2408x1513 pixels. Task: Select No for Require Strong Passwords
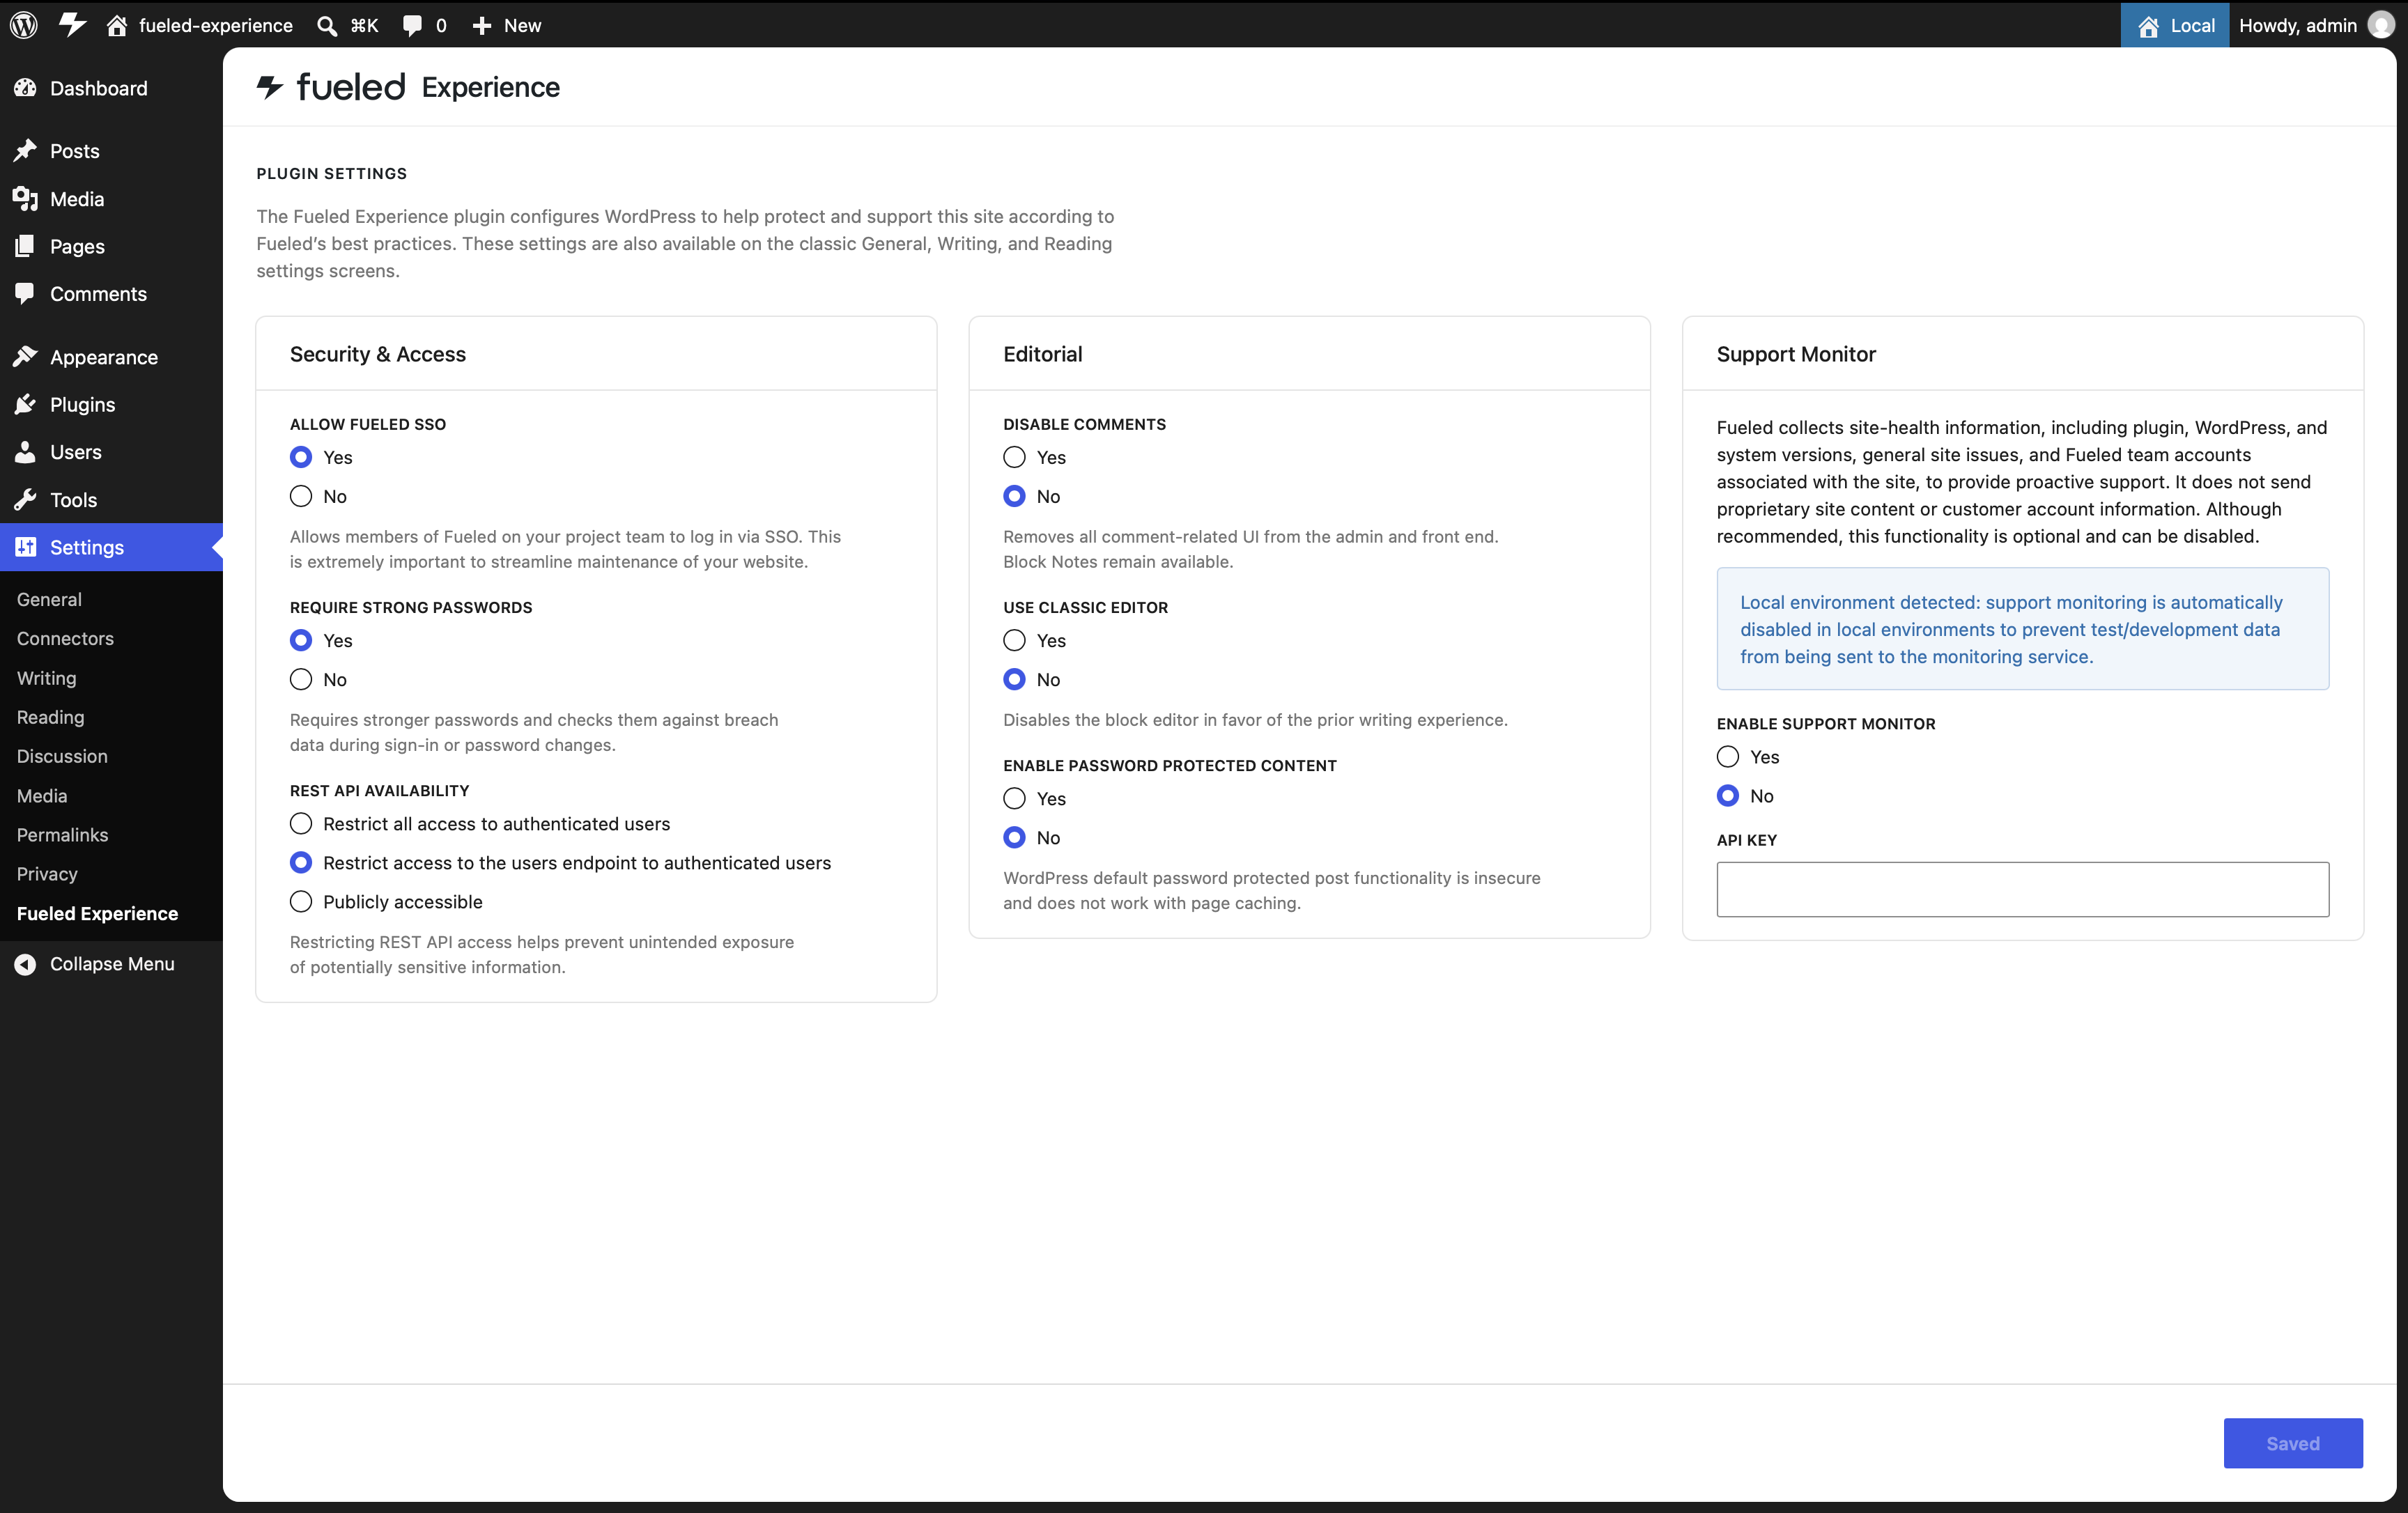click(x=301, y=679)
